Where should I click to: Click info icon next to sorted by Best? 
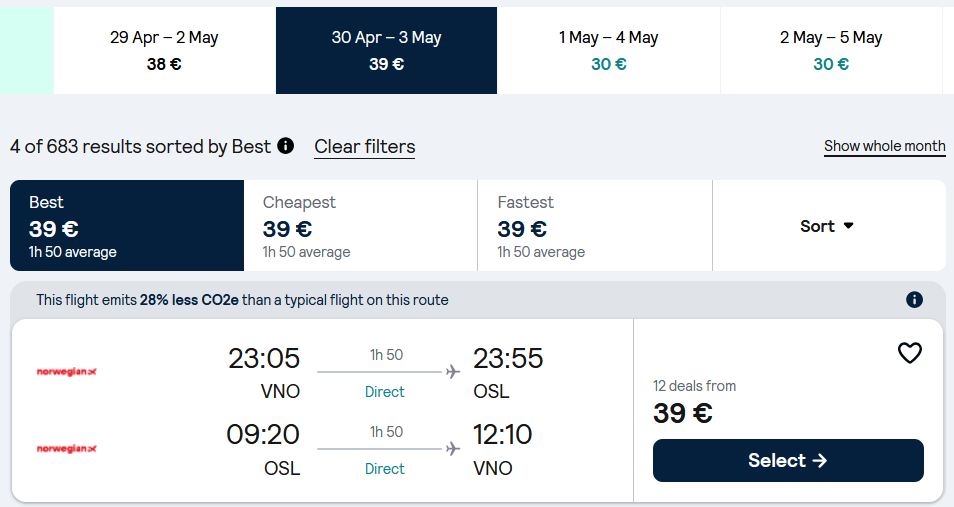point(286,146)
